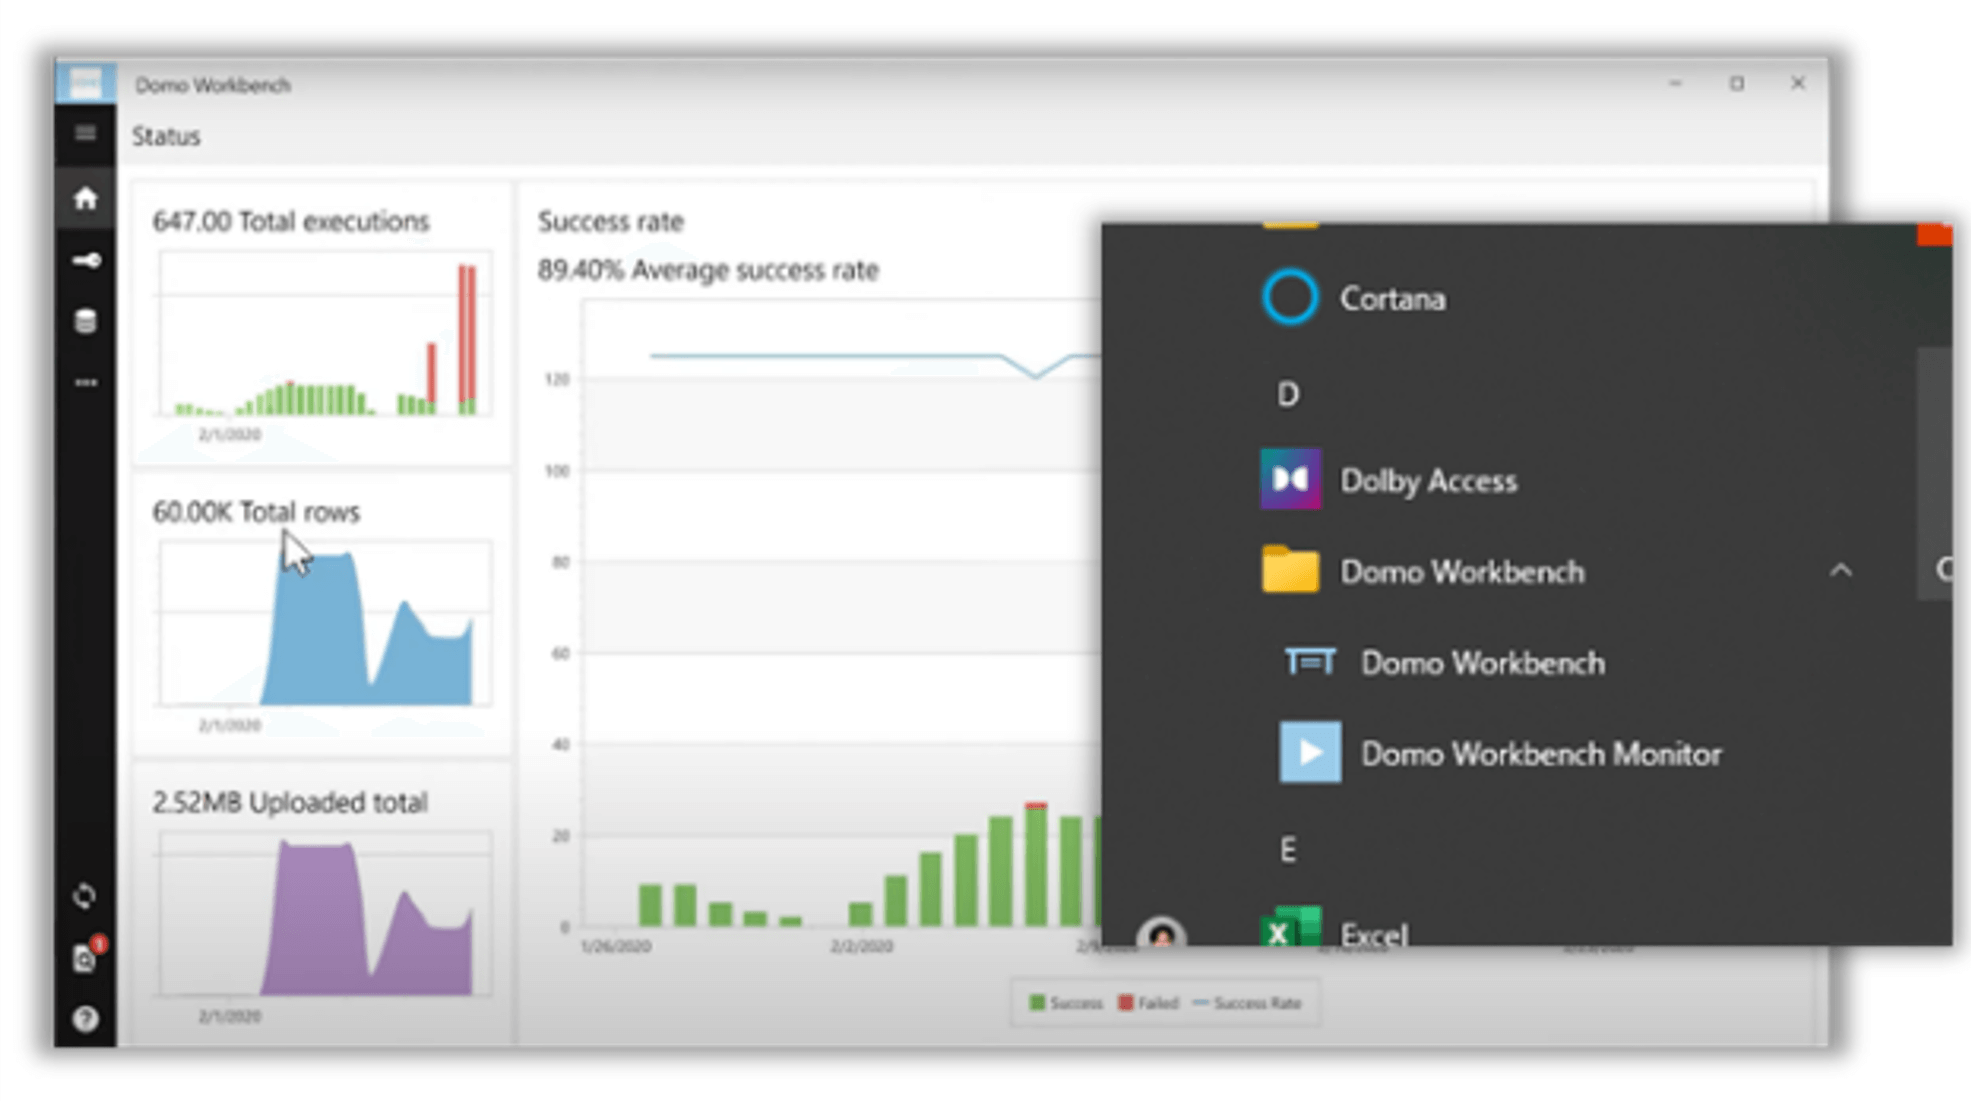Open Dolby Access from the app list
The image size is (1977, 1101).
(x=1427, y=481)
